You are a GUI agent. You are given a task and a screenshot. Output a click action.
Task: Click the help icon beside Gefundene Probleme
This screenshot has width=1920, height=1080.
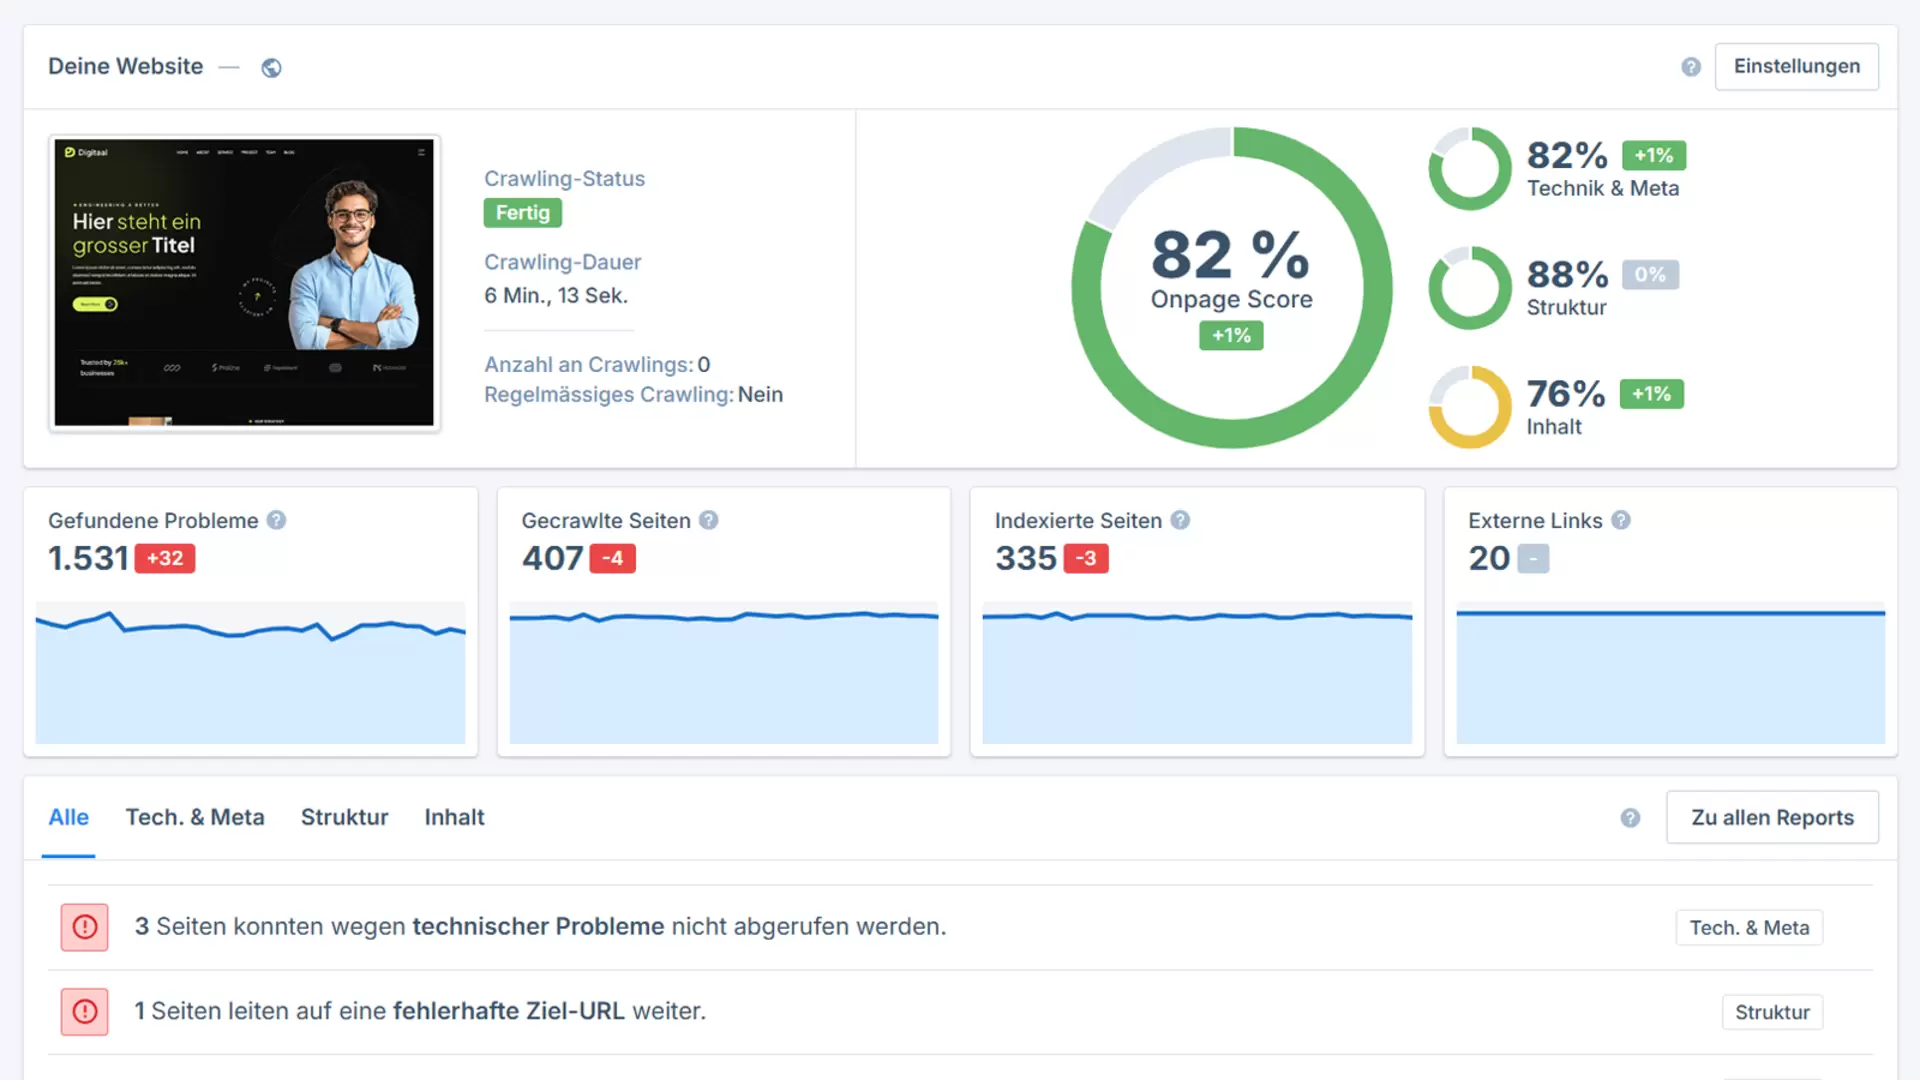pos(277,520)
